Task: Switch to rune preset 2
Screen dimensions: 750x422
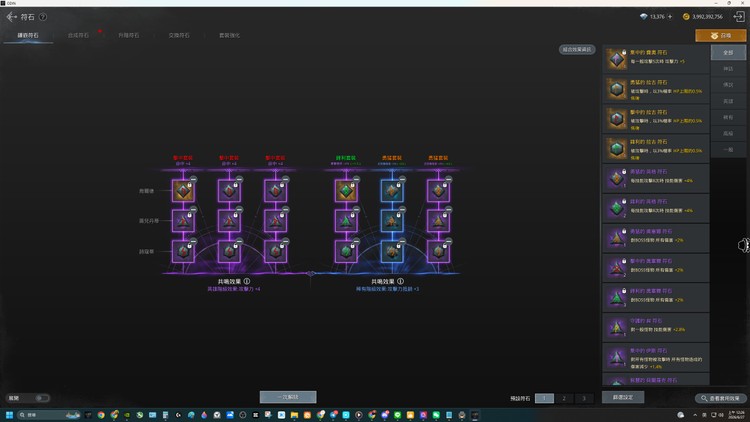Action: [x=564, y=398]
